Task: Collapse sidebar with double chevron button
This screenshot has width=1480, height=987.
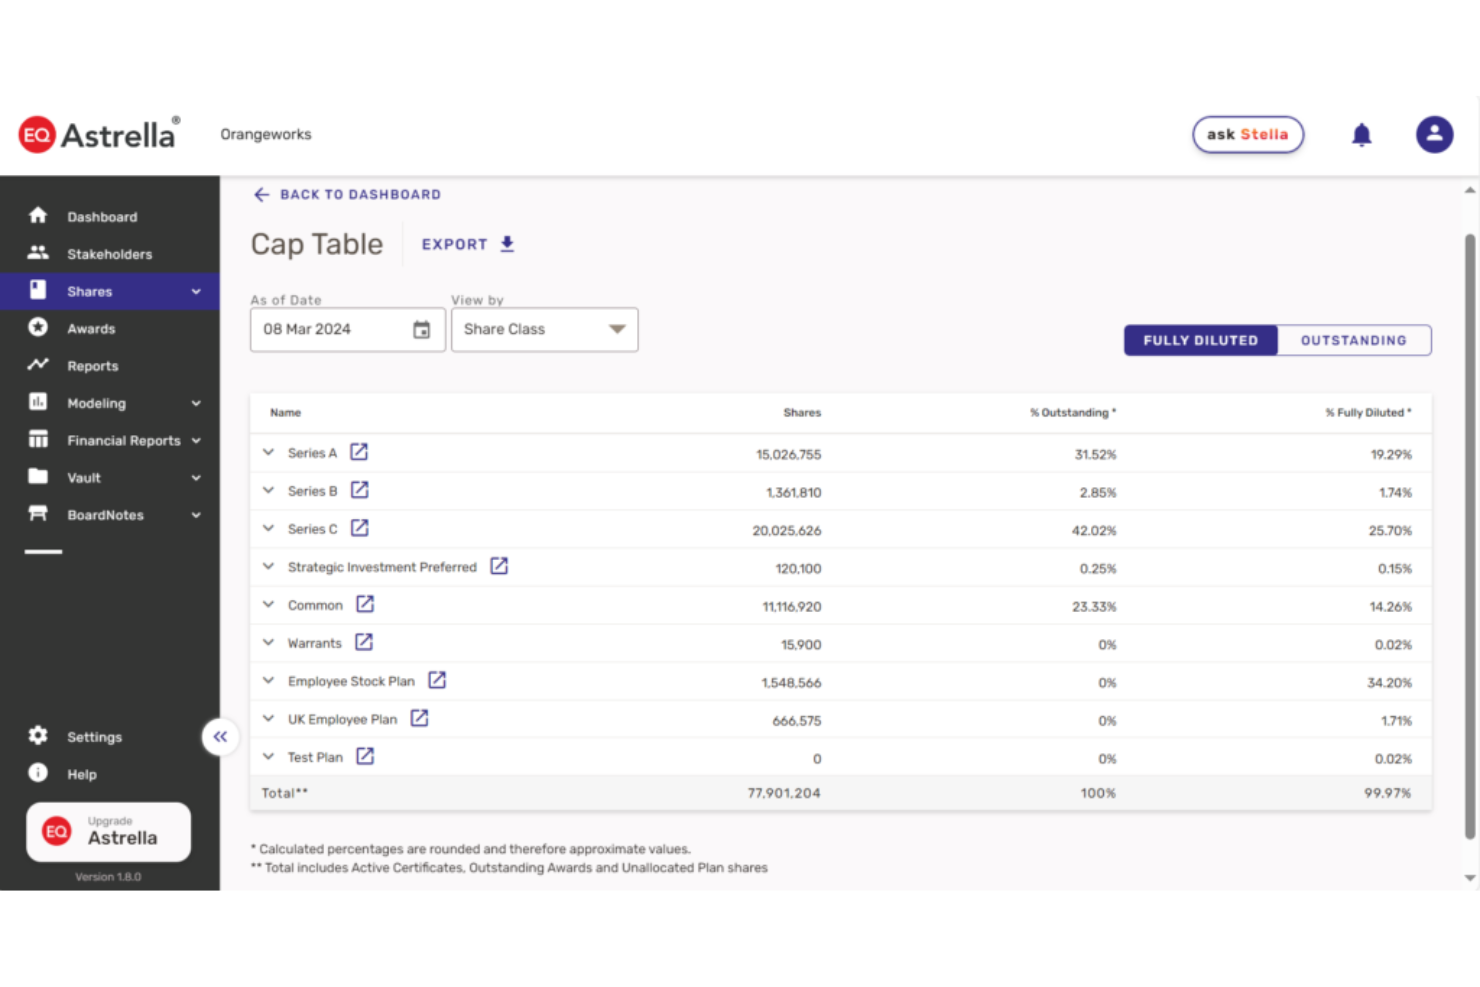Action: coord(220,737)
